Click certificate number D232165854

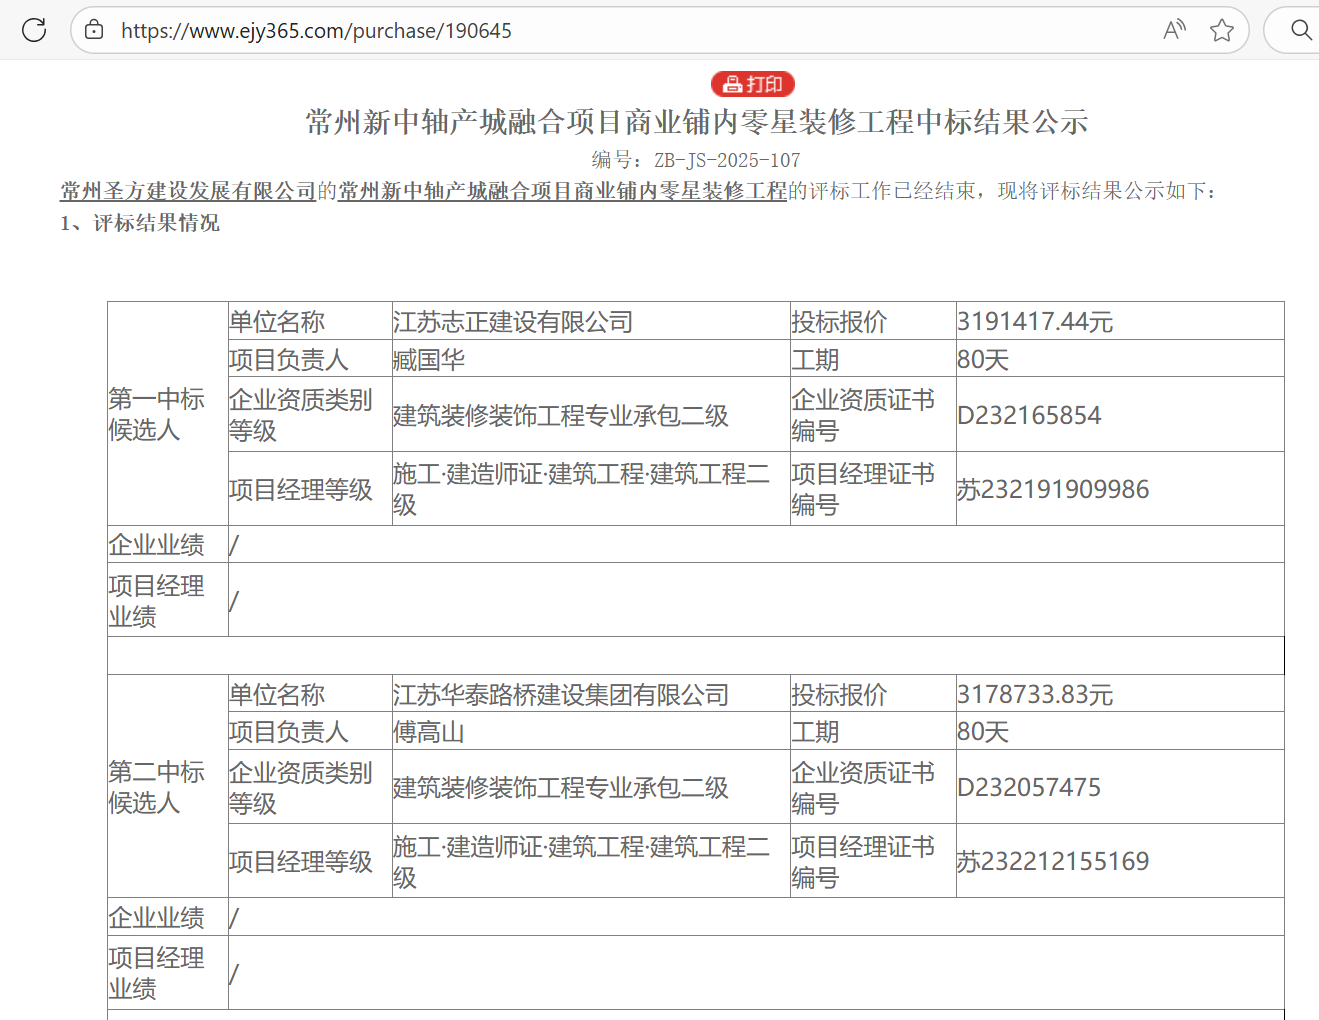[x=1029, y=415]
